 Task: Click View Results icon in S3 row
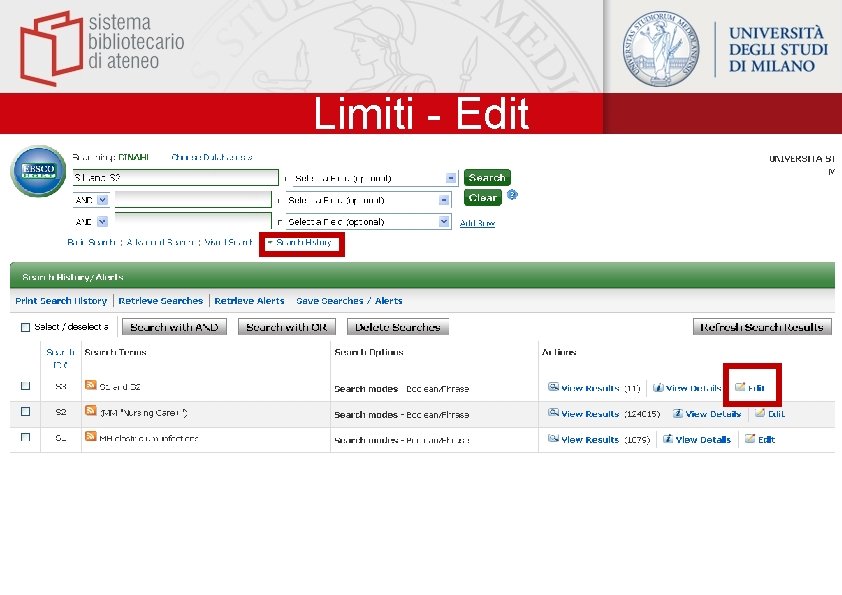coord(553,387)
